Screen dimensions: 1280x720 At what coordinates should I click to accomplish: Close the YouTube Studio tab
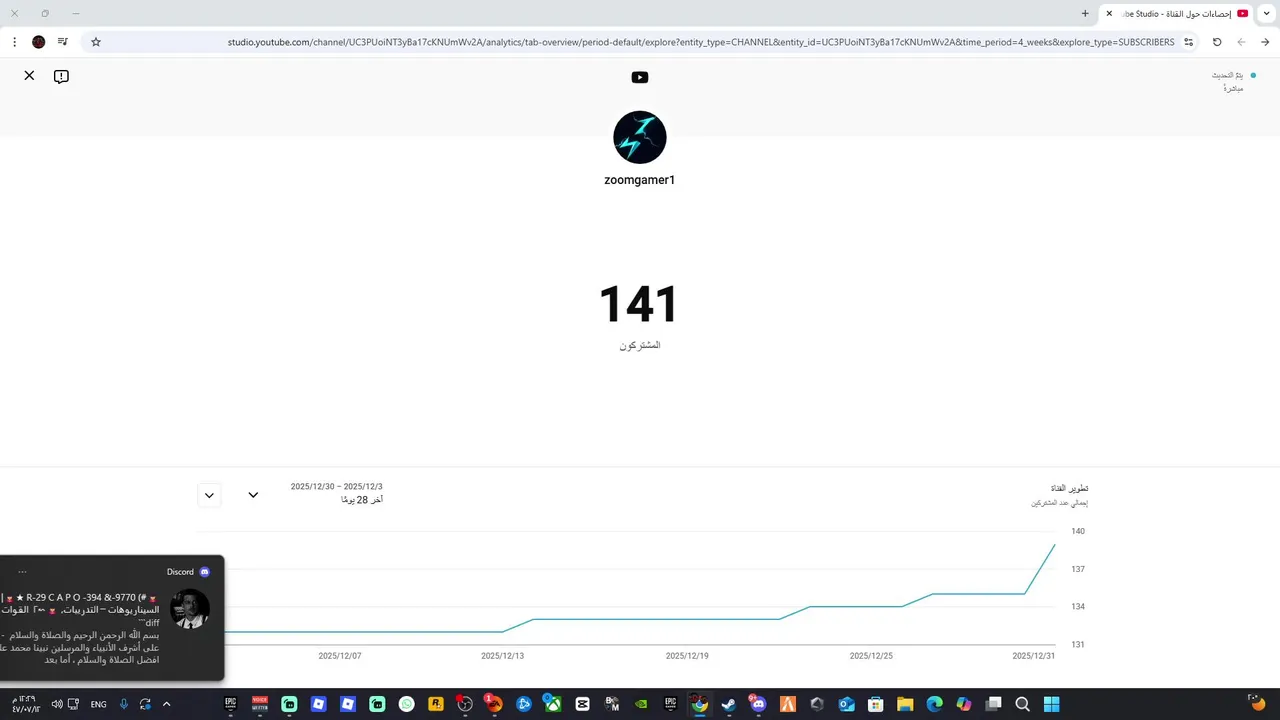(1109, 14)
